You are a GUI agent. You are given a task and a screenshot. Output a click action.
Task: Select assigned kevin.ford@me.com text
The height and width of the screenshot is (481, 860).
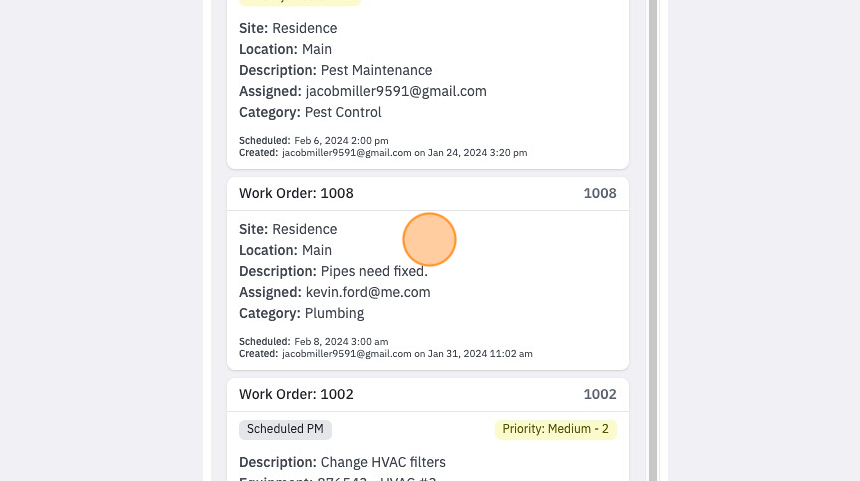point(368,292)
